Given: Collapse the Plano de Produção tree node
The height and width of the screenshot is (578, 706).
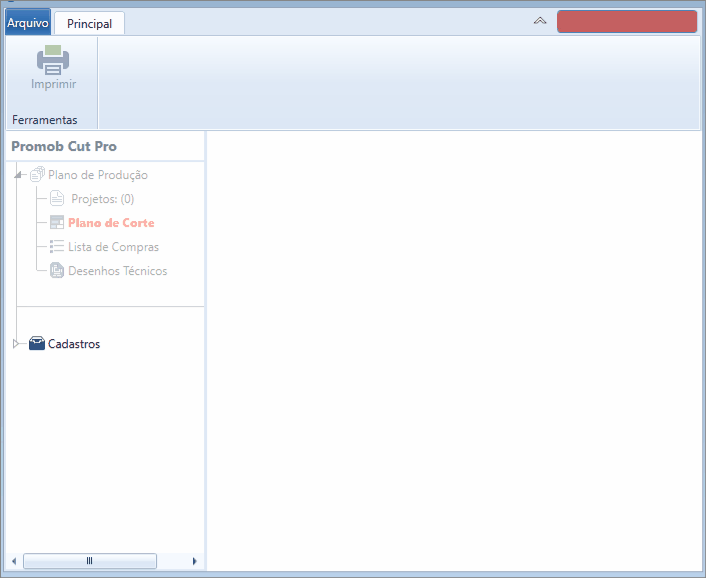Looking at the screenshot, I should coord(18,175).
